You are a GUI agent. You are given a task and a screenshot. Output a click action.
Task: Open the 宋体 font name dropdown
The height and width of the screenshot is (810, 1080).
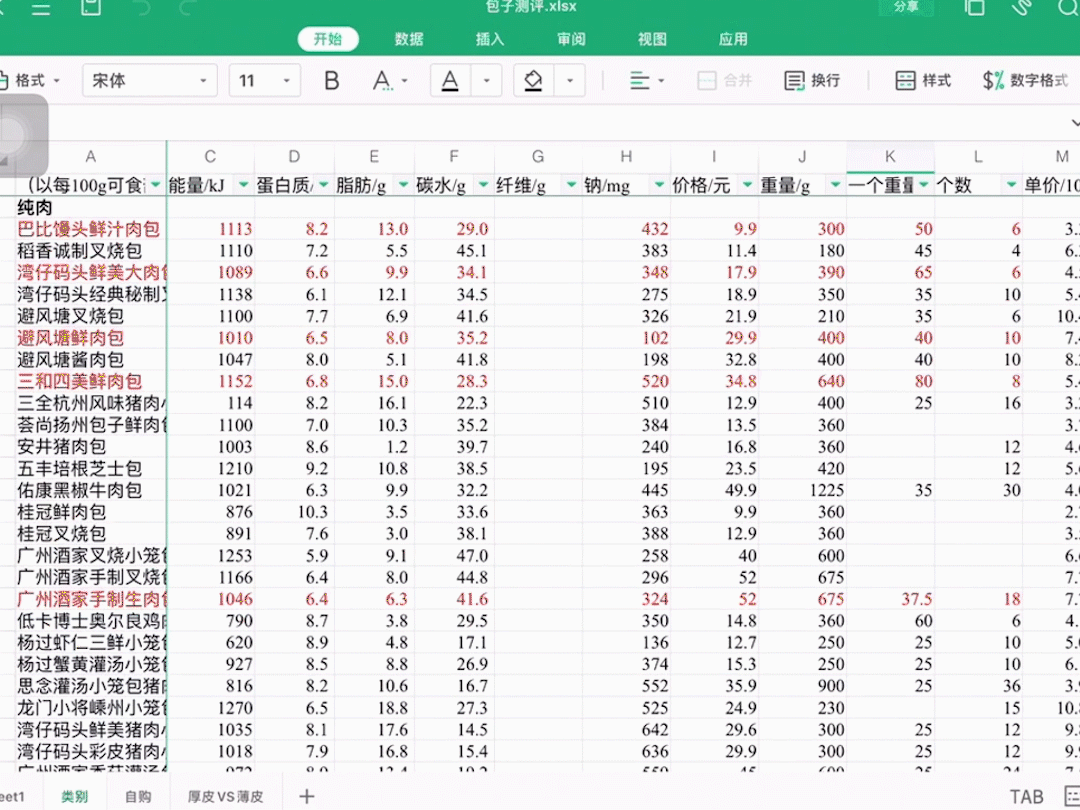click(149, 81)
